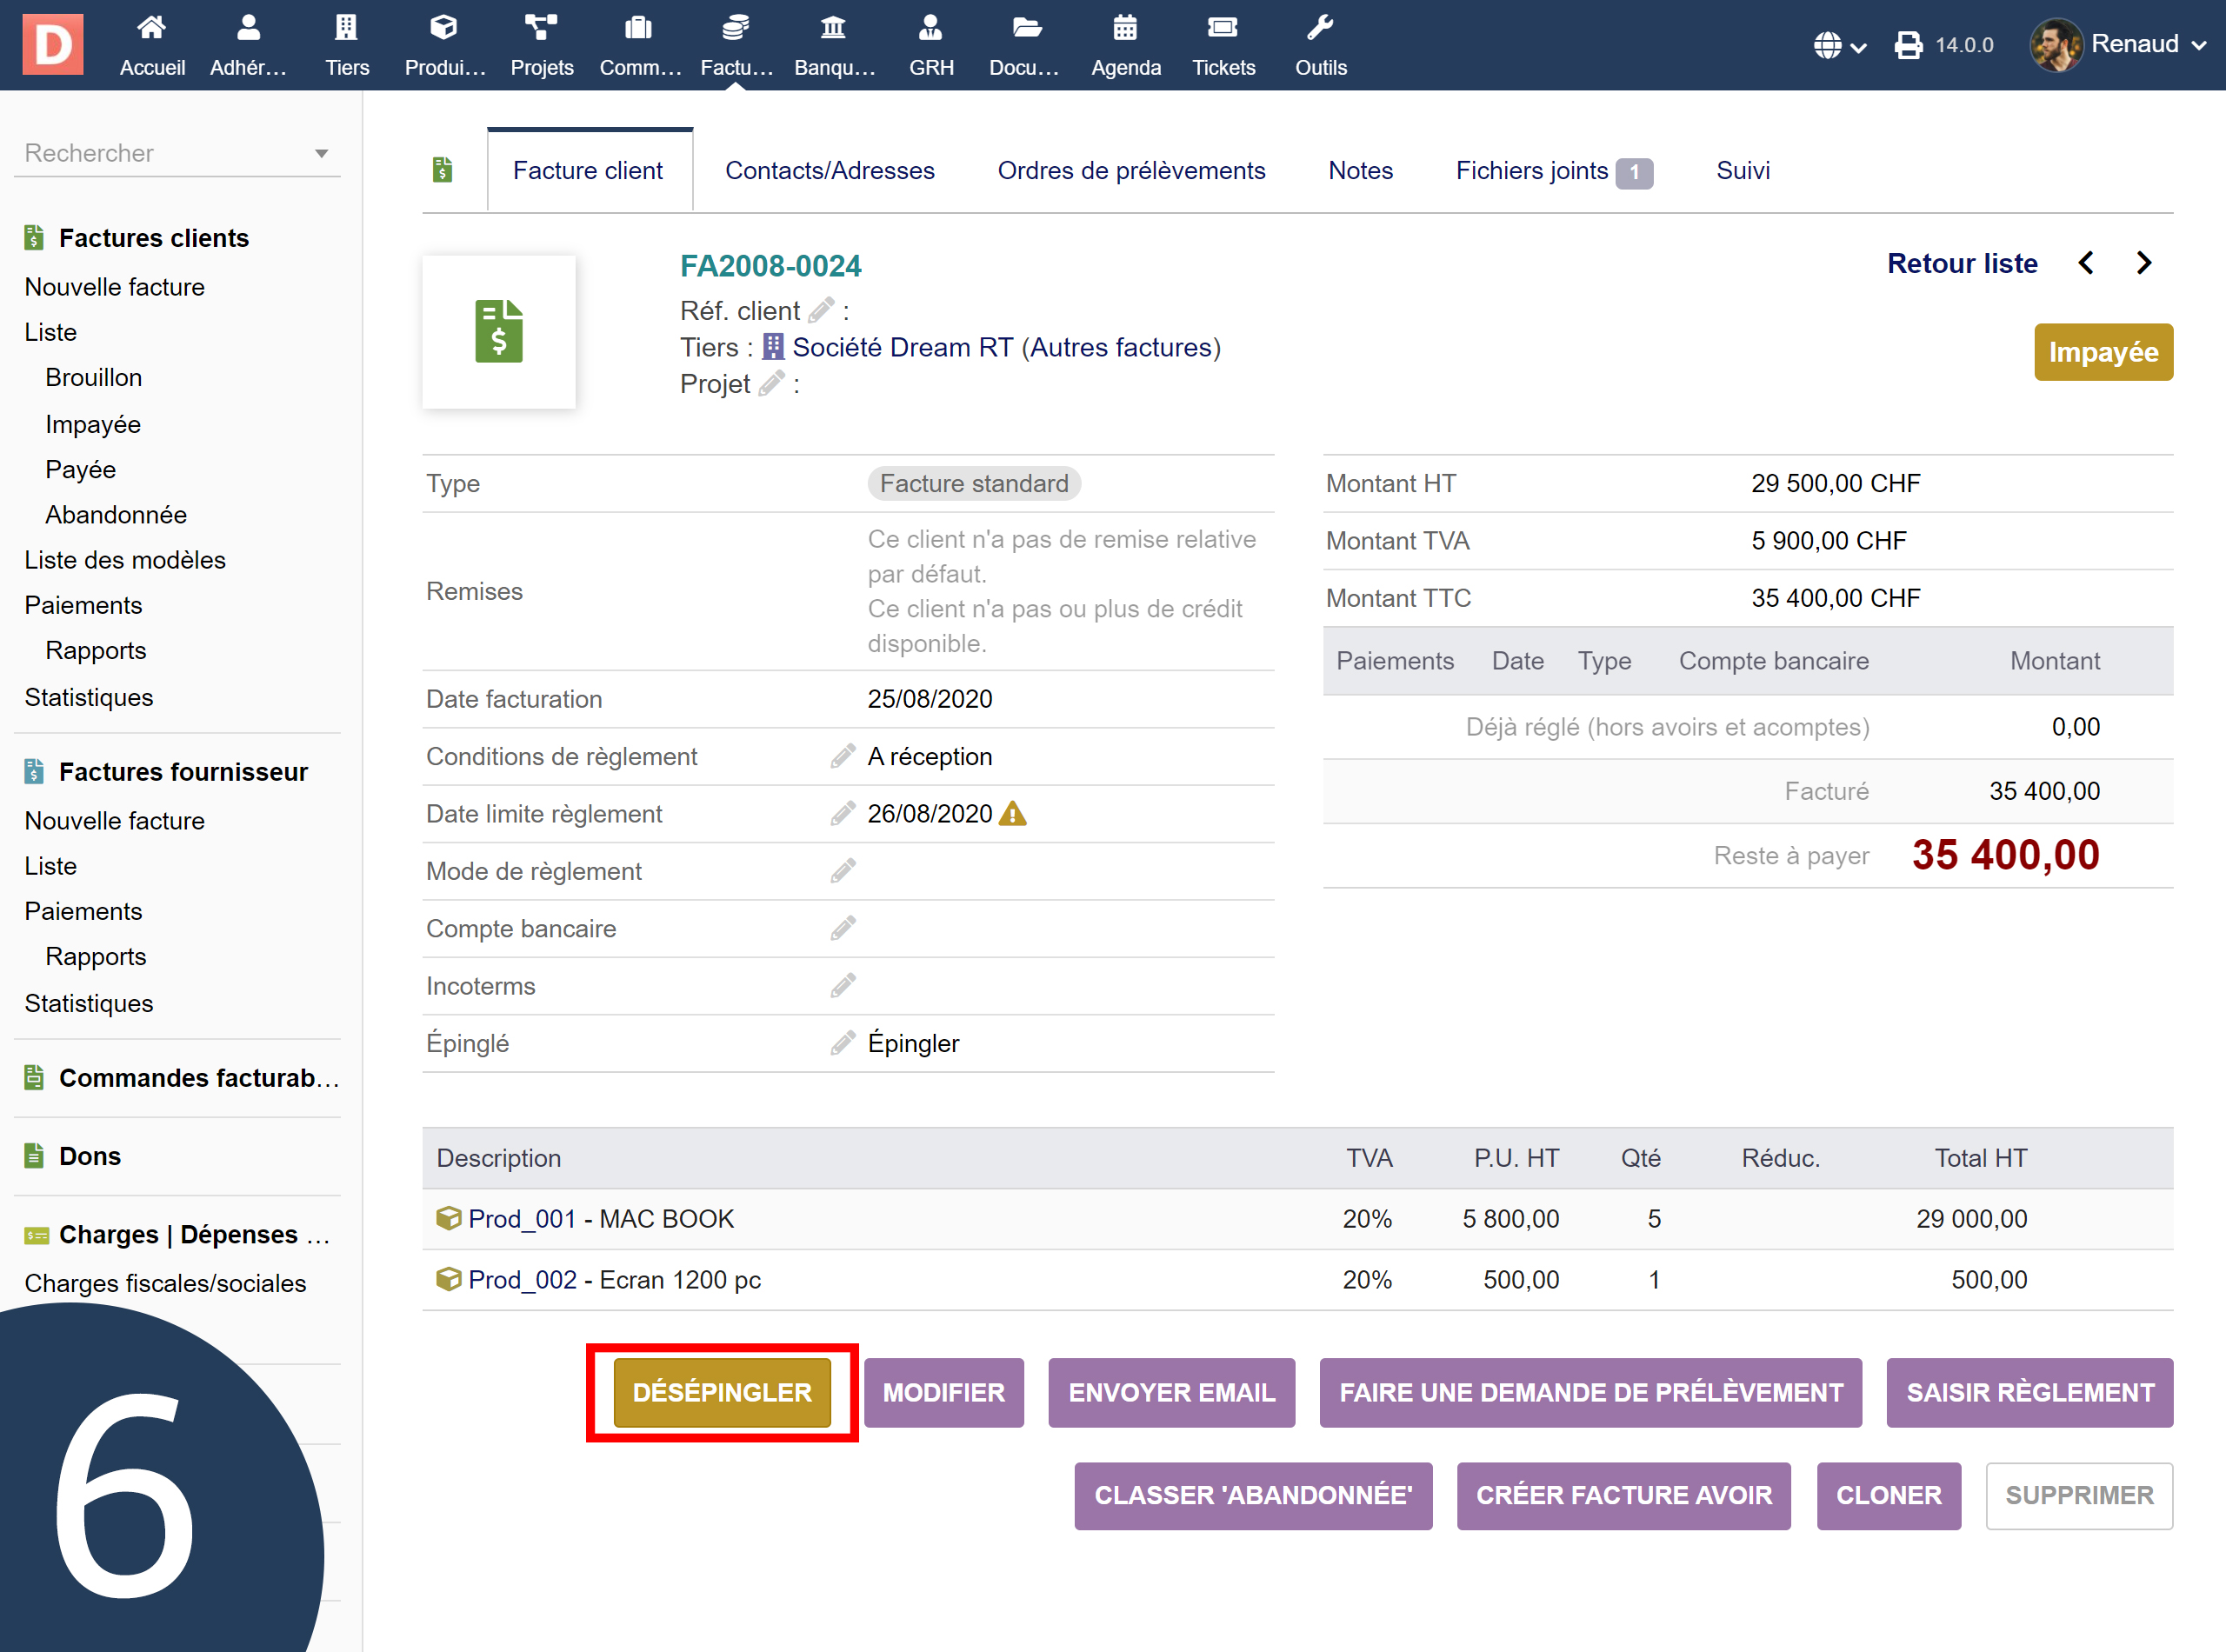Go to previous invoice arrow
The height and width of the screenshot is (1652, 2226).
click(2085, 263)
